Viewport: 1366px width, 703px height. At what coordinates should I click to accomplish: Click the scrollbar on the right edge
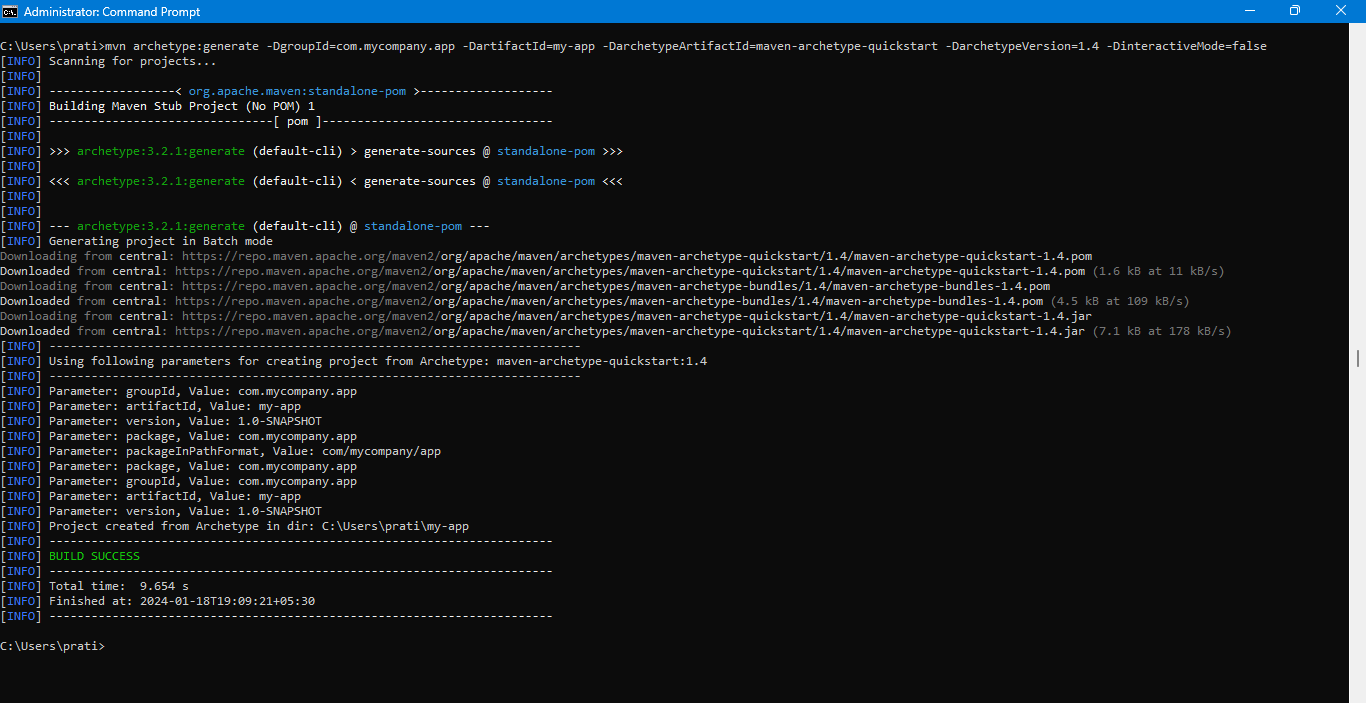pyautogui.click(x=1359, y=357)
